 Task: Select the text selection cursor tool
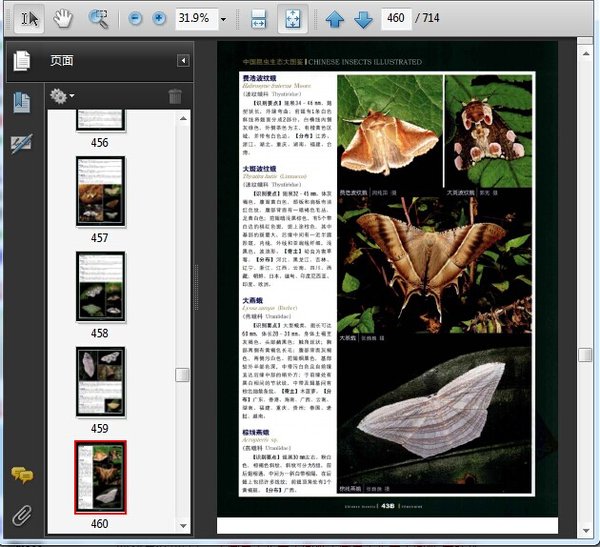(x=30, y=19)
